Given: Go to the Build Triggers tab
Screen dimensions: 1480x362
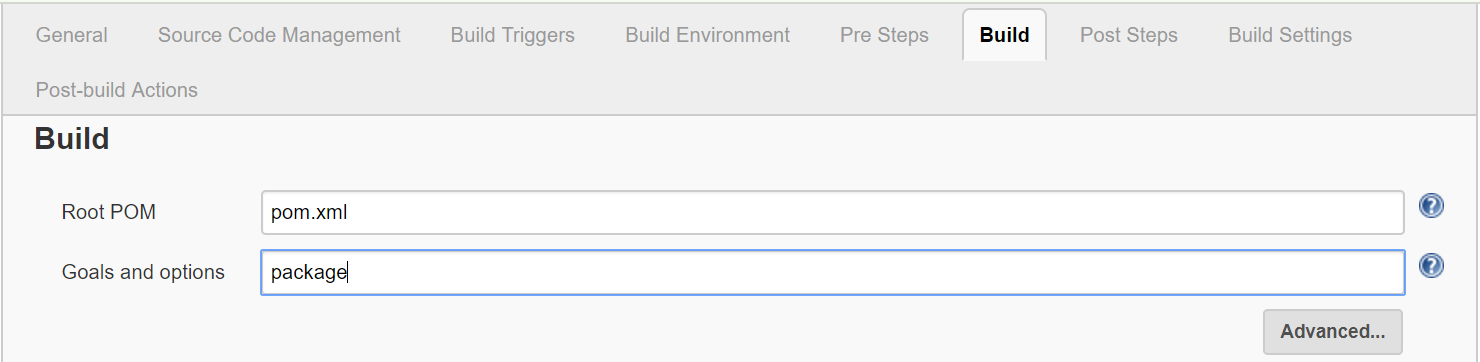Looking at the screenshot, I should pos(513,35).
